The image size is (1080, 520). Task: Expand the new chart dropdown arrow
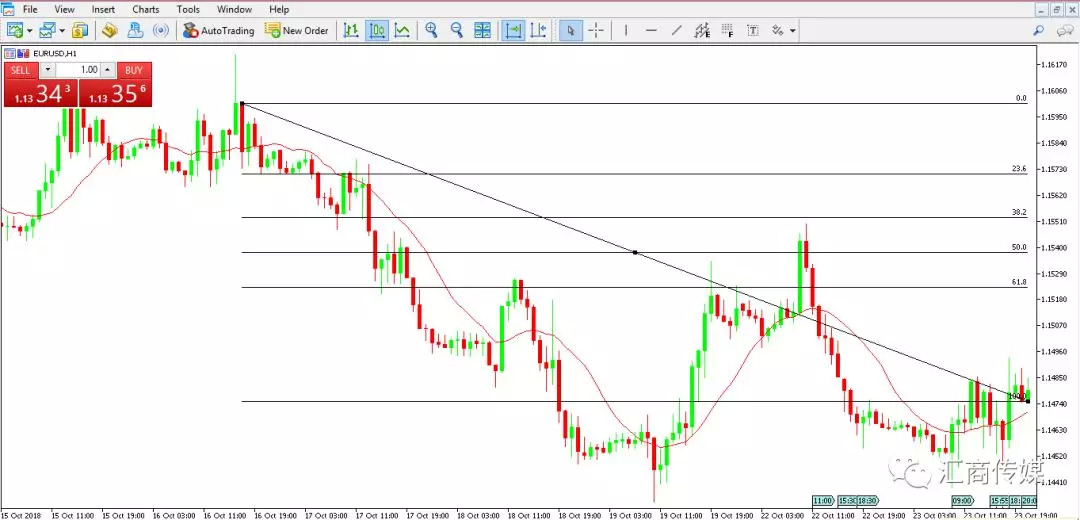pyautogui.click(x=30, y=31)
